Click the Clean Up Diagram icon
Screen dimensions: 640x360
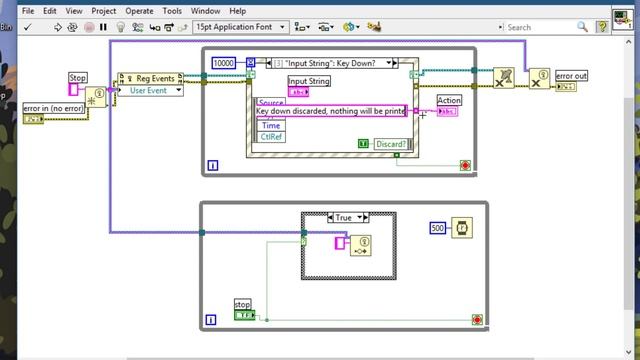pyautogui.click(x=374, y=27)
